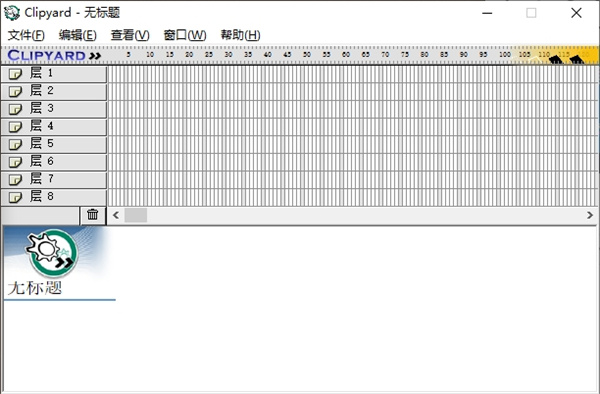This screenshot has height=394, width=600.
Task: Select the 层 2 layer label
Action: (41, 91)
